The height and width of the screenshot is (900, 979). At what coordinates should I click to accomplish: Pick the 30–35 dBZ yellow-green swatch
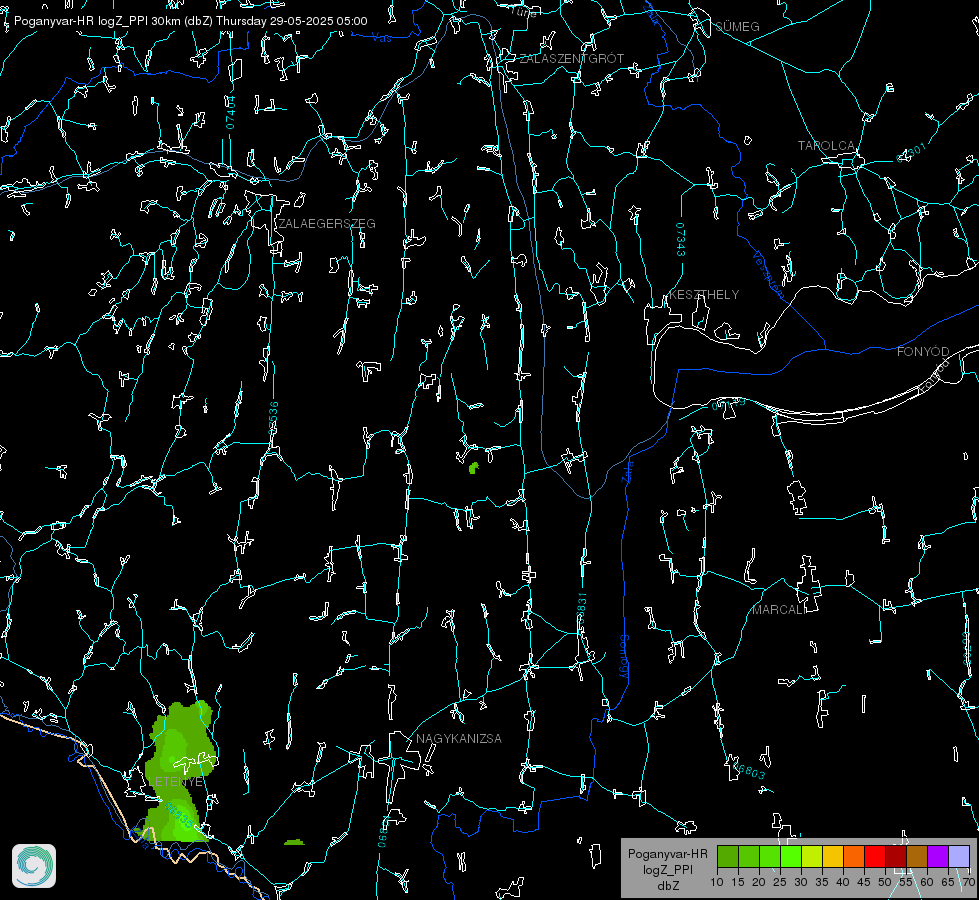click(812, 856)
